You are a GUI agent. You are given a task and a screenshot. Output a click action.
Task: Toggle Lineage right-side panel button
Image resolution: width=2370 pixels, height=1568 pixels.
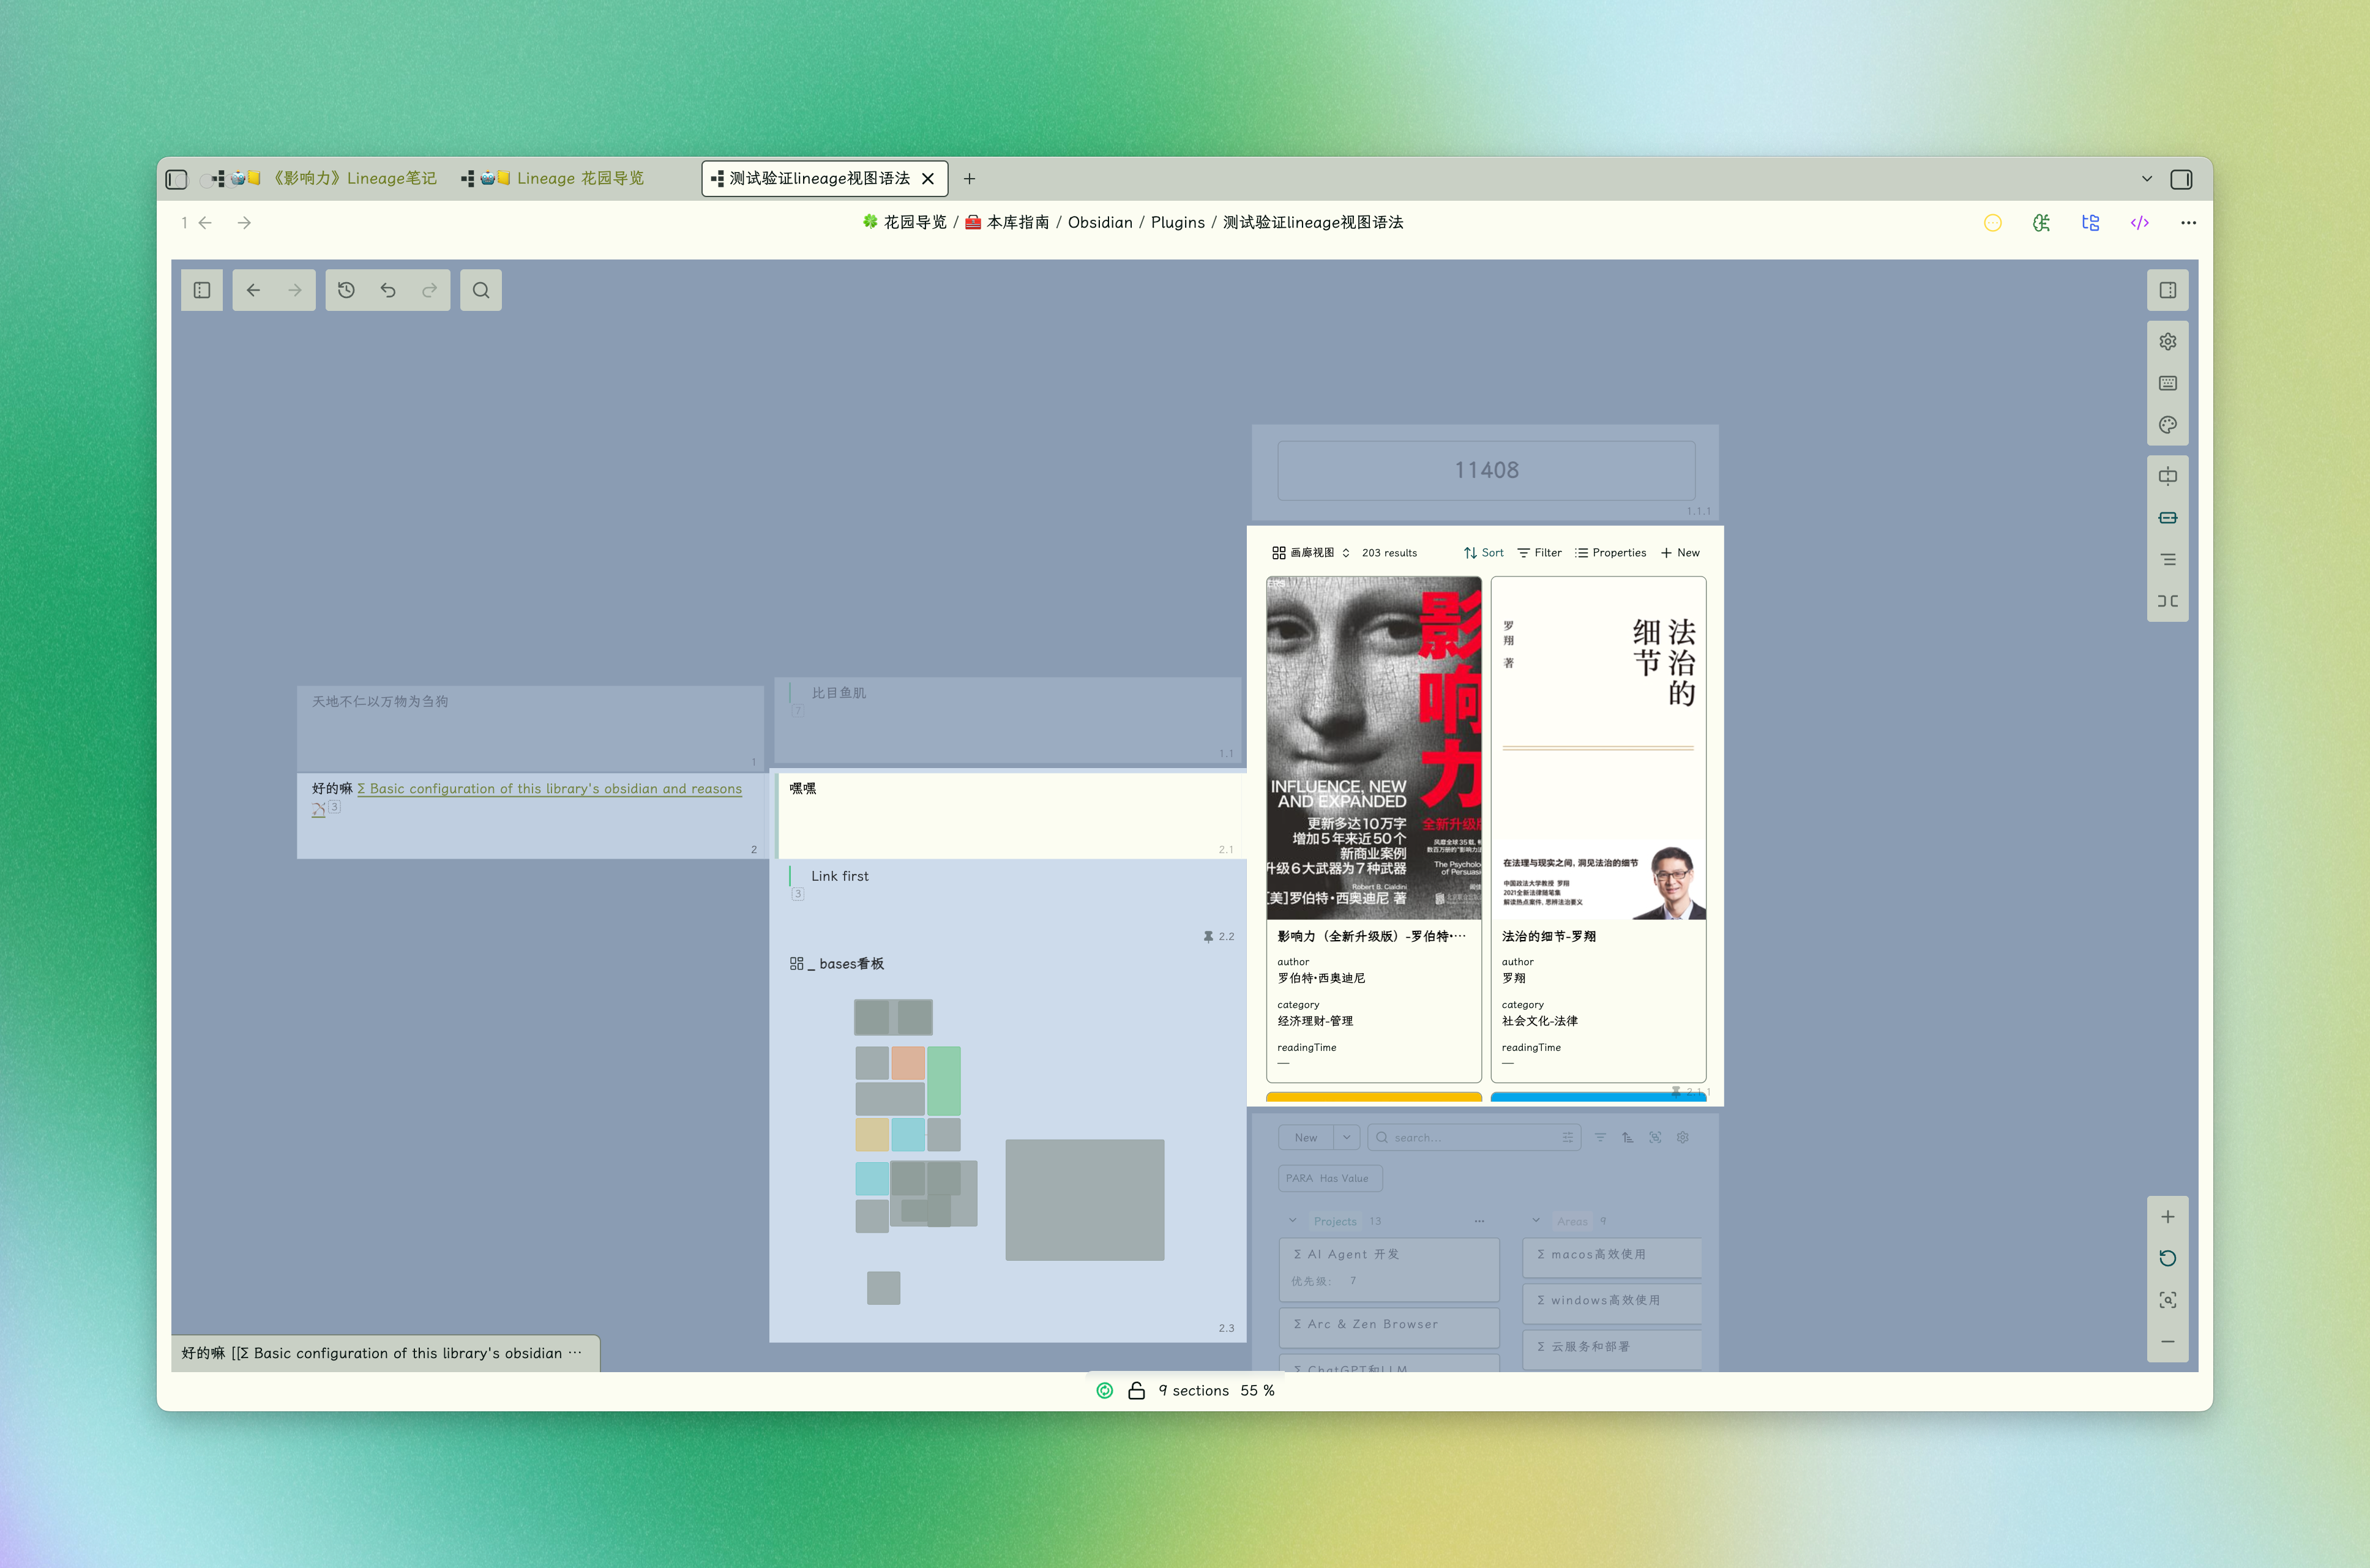tap(2167, 290)
